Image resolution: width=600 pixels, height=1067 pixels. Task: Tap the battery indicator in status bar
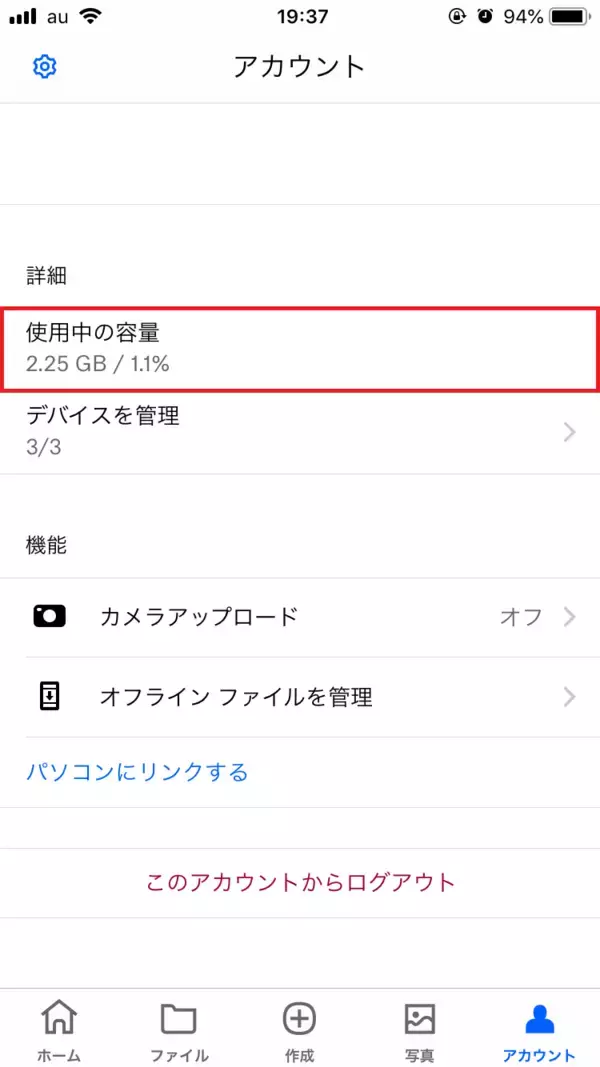tap(568, 17)
